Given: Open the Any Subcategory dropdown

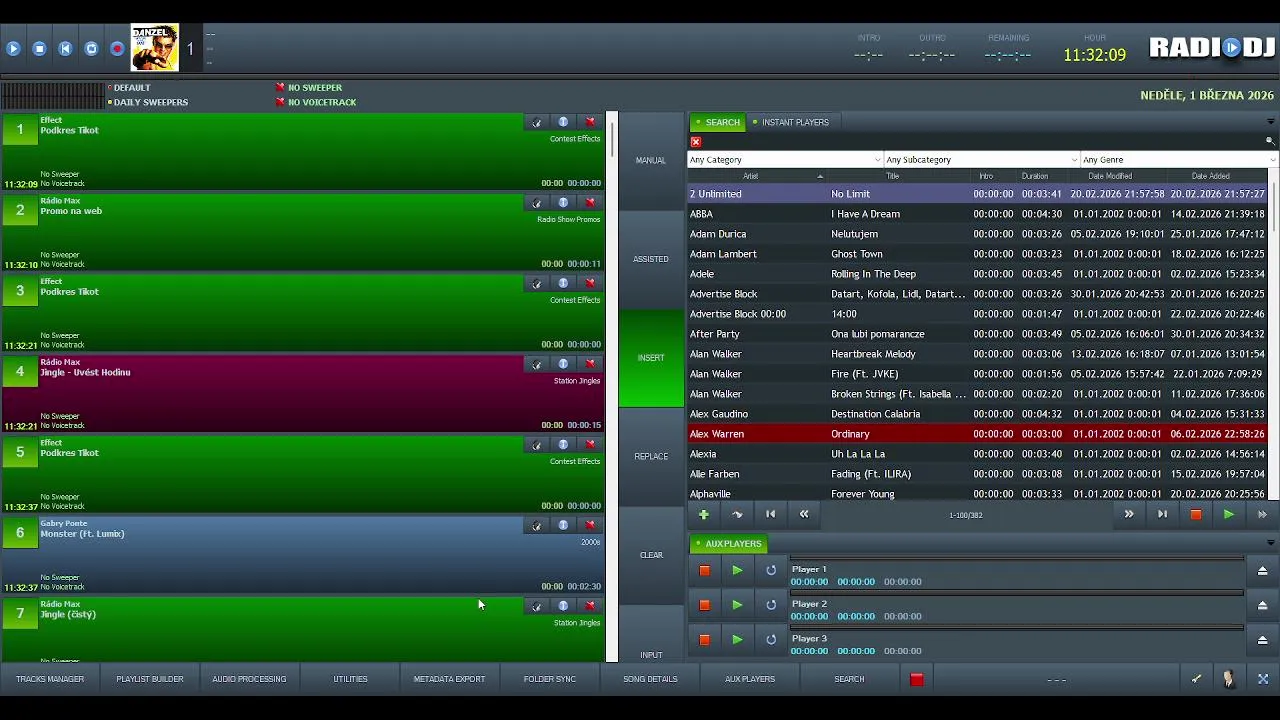Looking at the screenshot, I should tap(982, 160).
